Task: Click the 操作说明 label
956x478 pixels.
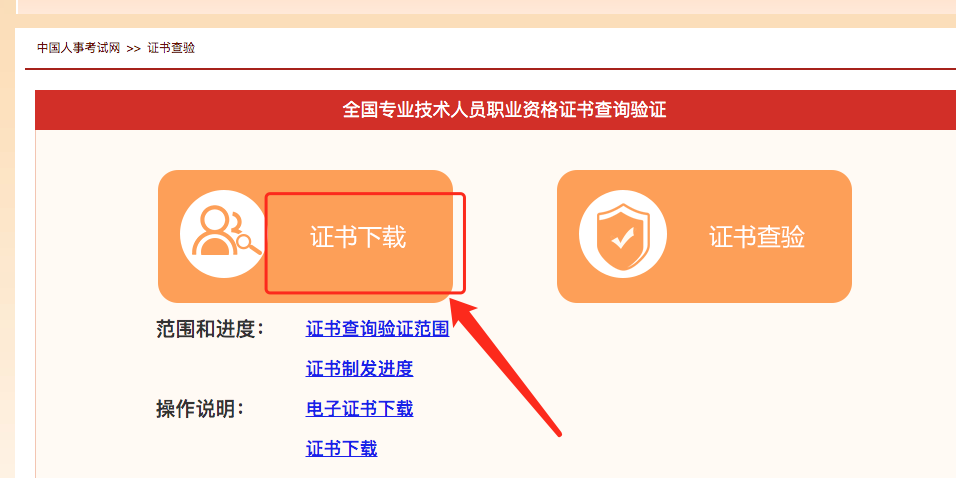Action: click(199, 409)
